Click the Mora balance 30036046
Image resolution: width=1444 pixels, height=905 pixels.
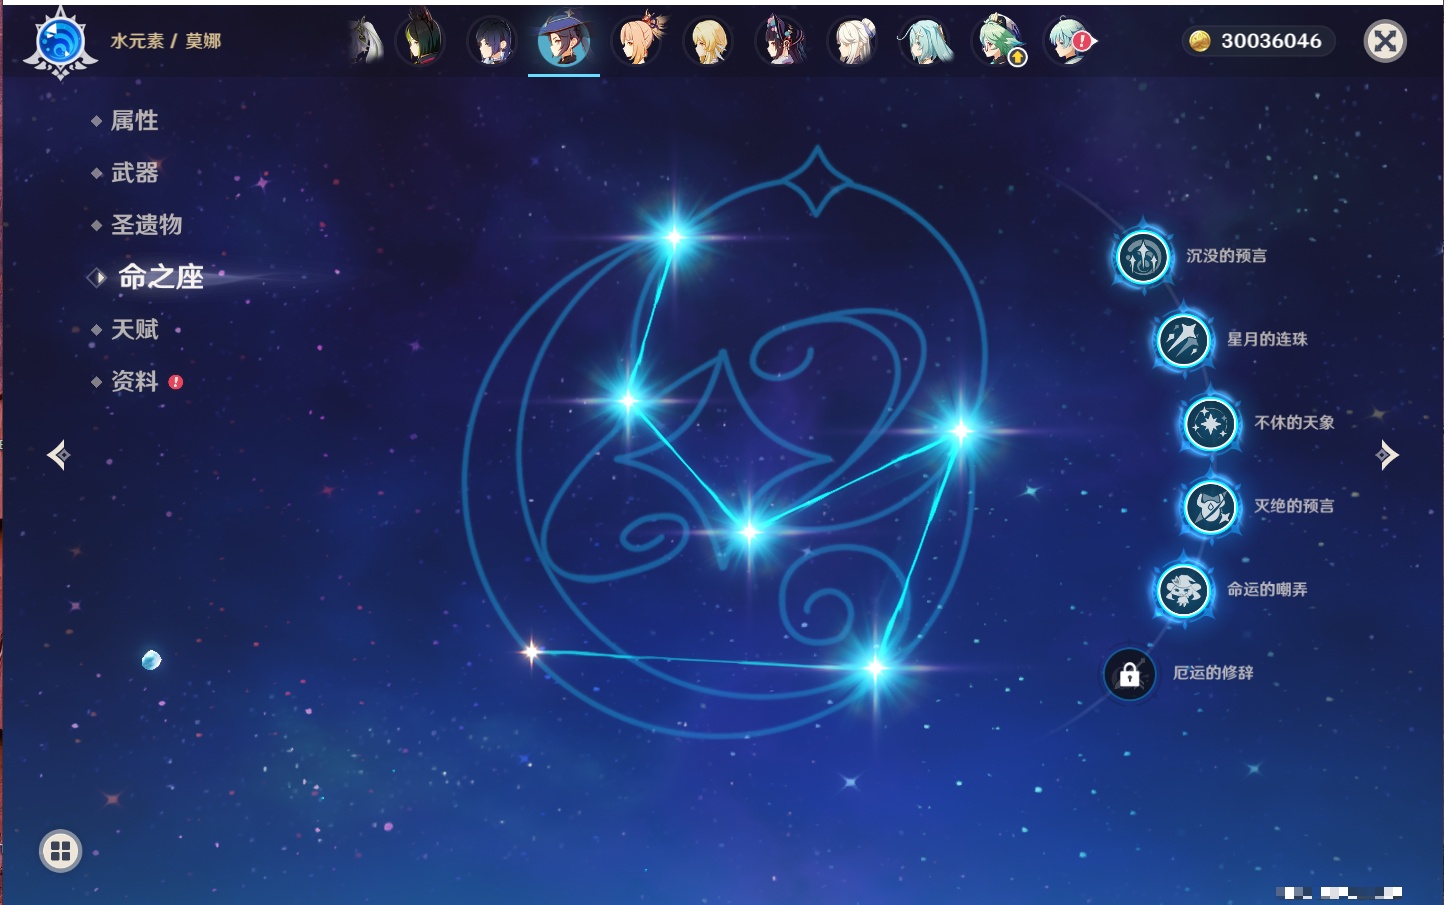(x=1256, y=41)
